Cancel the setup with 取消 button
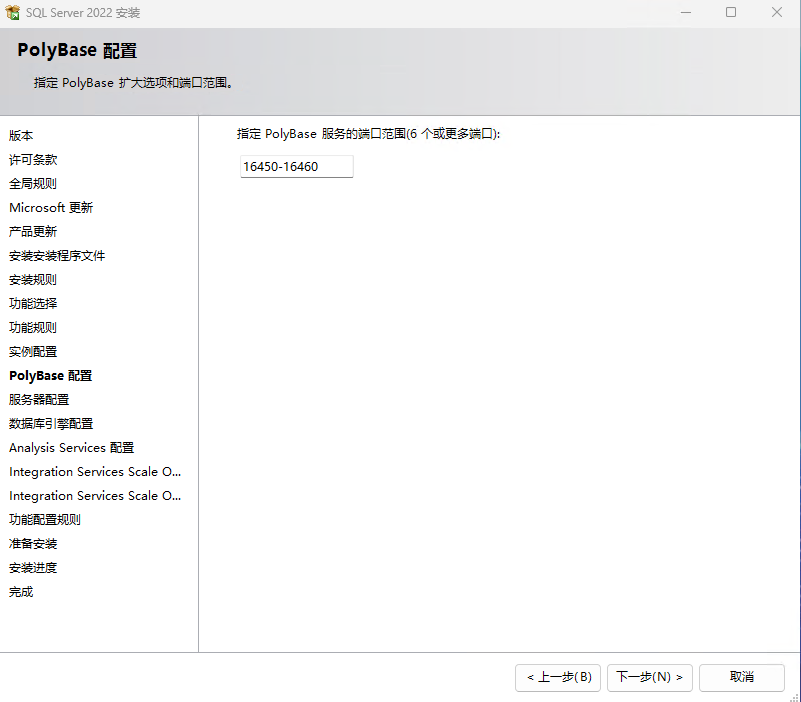The image size is (801, 702). [742, 677]
